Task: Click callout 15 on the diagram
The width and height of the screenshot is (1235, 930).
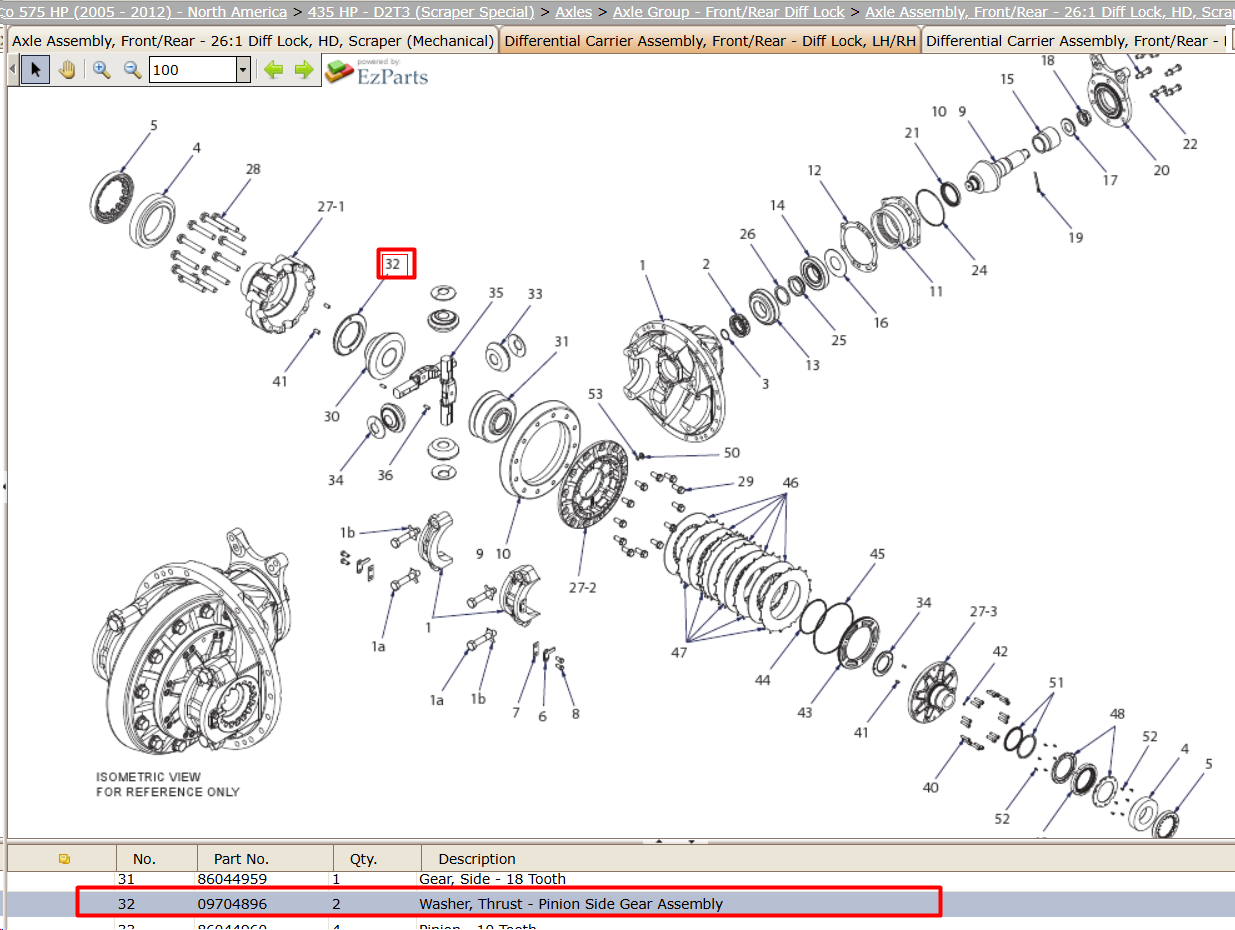Action: (x=1006, y=79)
